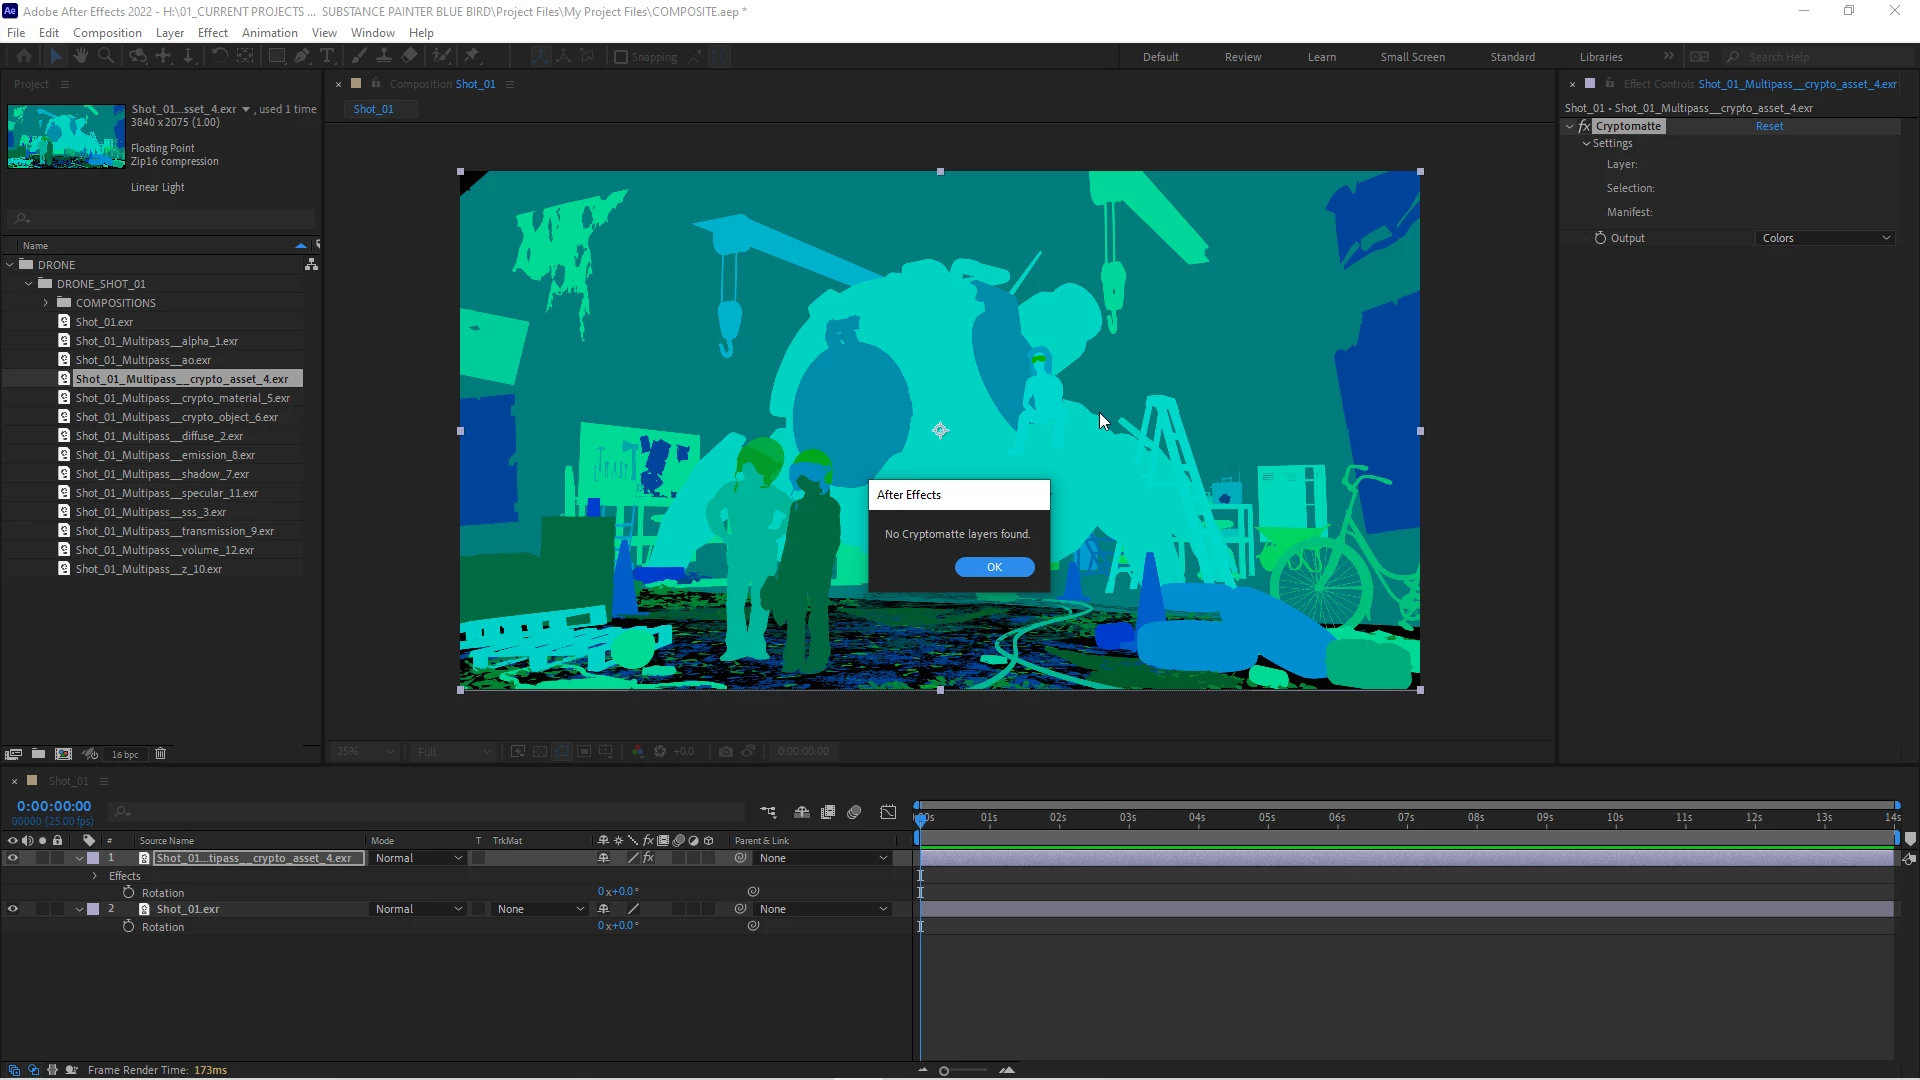Select the Zoom tool
1920x1080 pixels.
point(106,56)
